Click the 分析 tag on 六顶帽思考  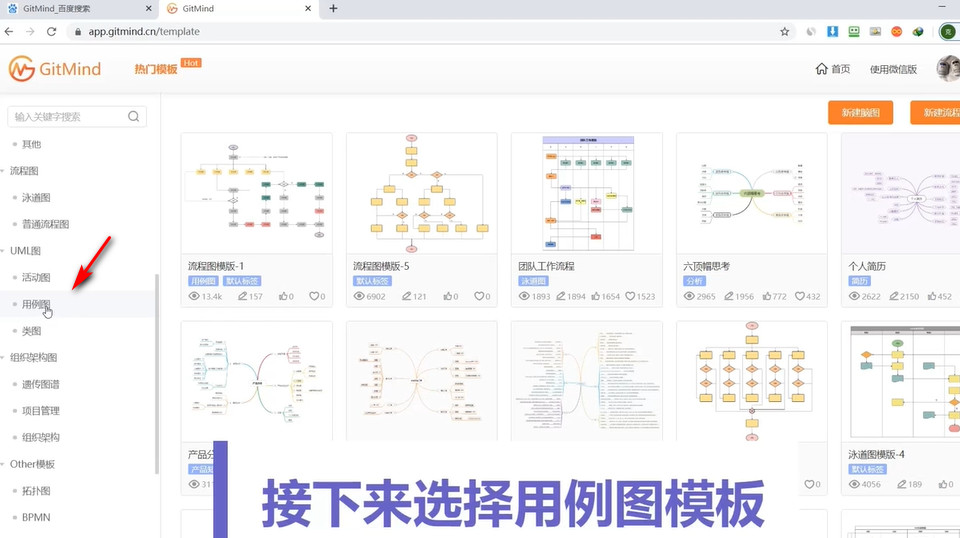(x=694, y=281)
